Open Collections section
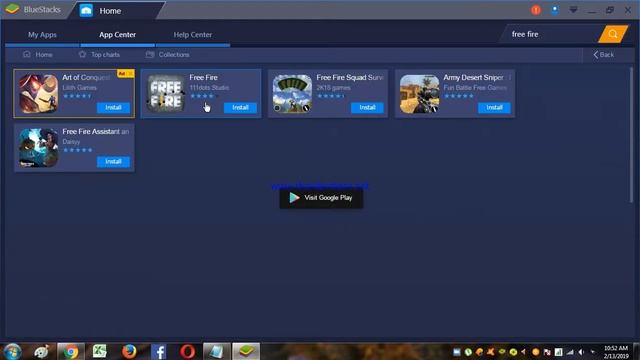This screenshot has width=640, height=360. point(168,55)
